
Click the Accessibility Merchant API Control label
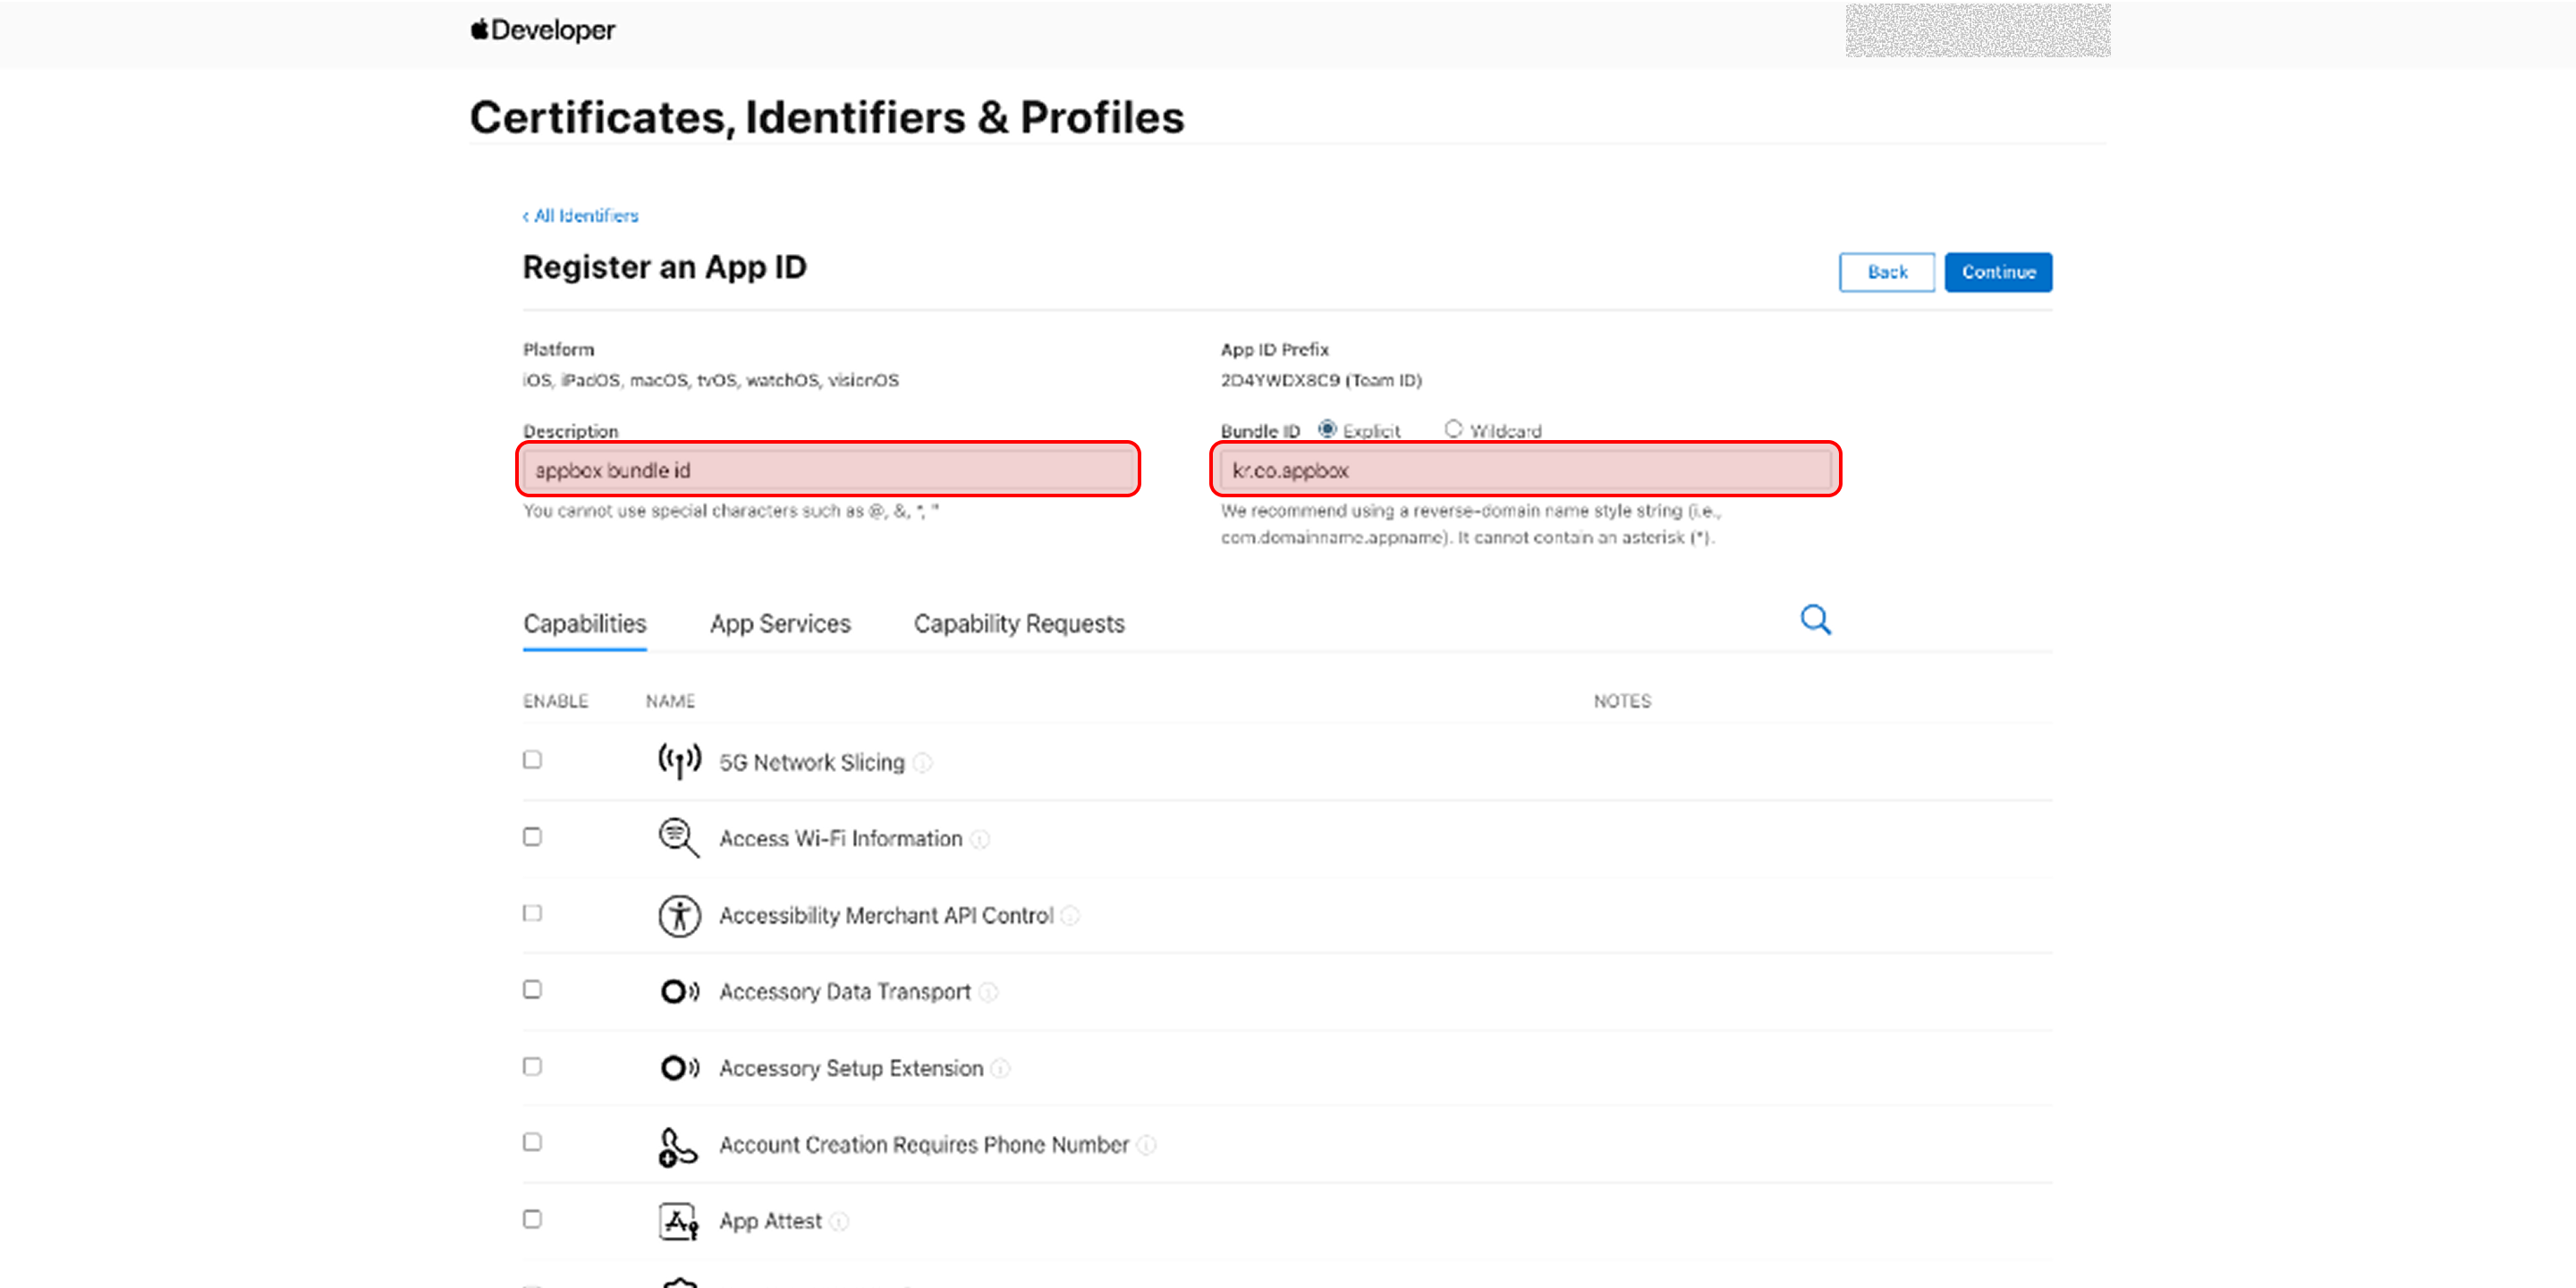(x=886, y=916)
